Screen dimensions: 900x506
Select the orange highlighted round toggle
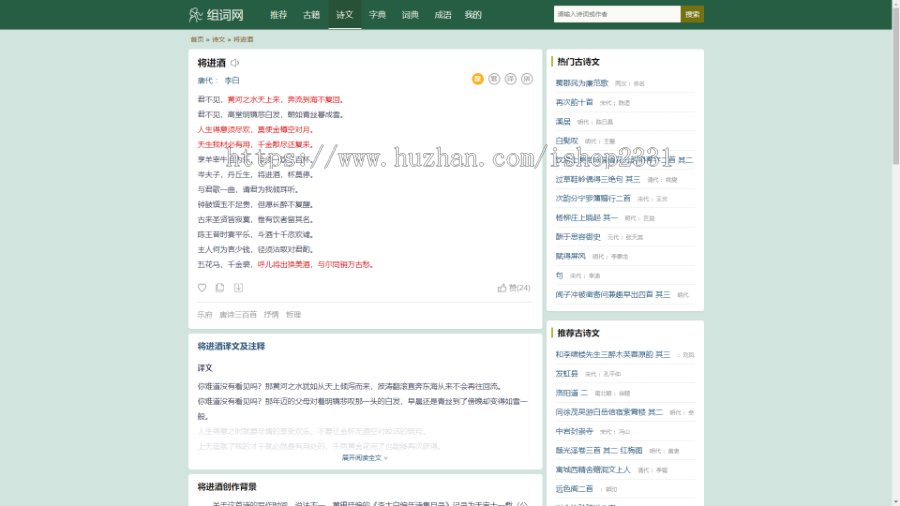point(478,79)
